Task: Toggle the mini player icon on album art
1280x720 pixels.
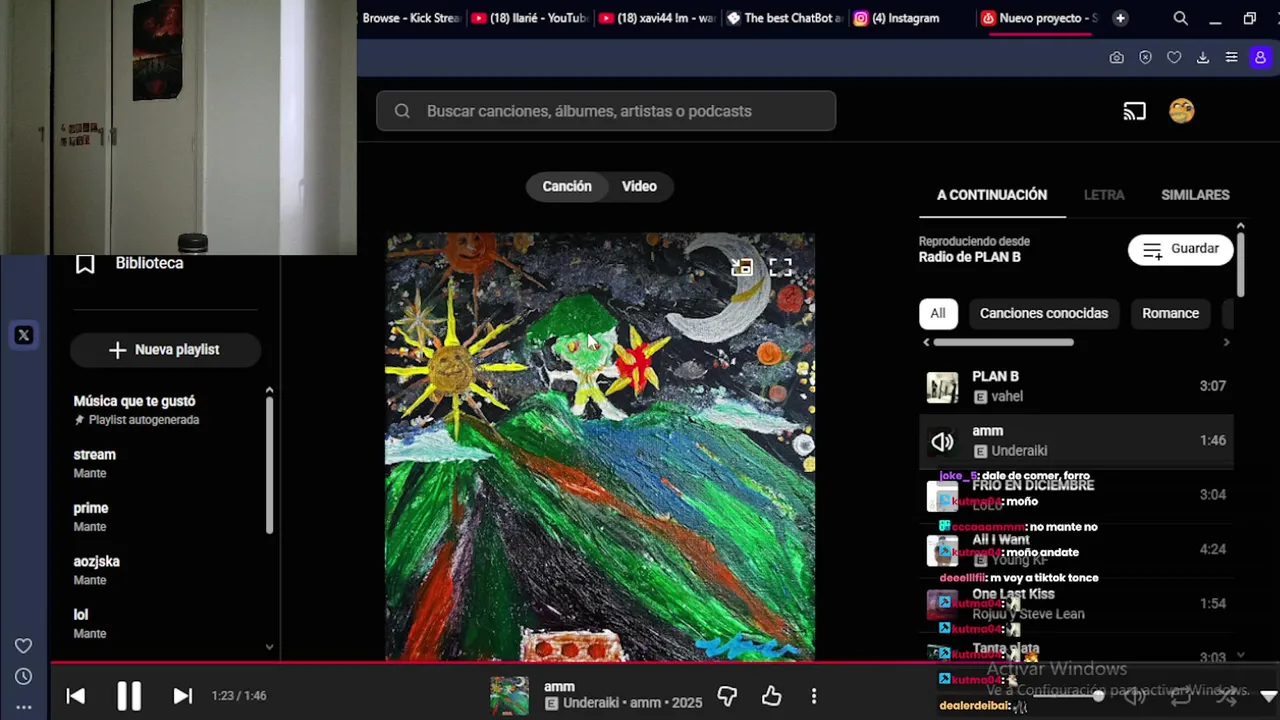Action: (x=741, y=267)
